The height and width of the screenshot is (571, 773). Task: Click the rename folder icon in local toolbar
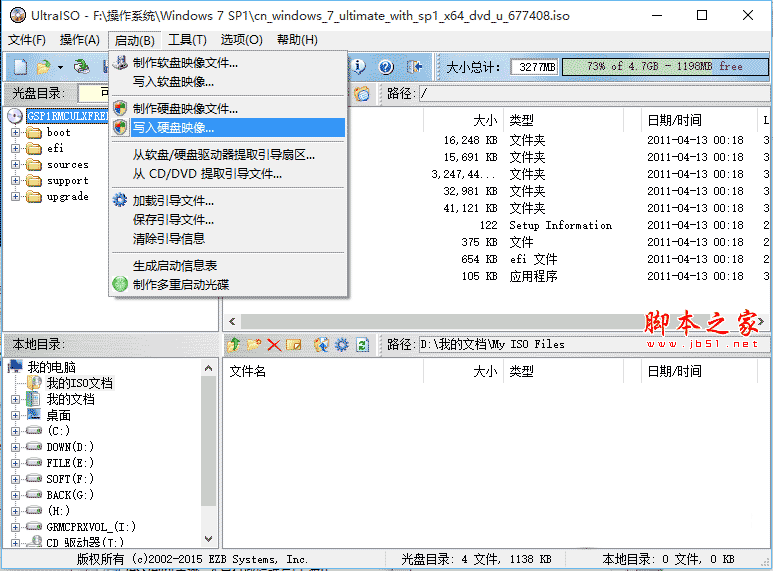pyautogui.click(x=293, y=344)
